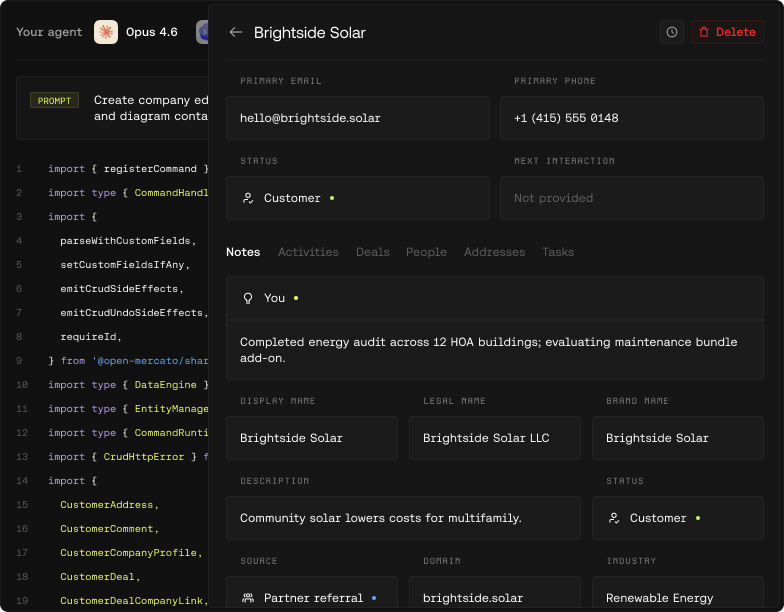
Task: Edit the Domain brightside.solar field
Action: [x=494, y=594]
